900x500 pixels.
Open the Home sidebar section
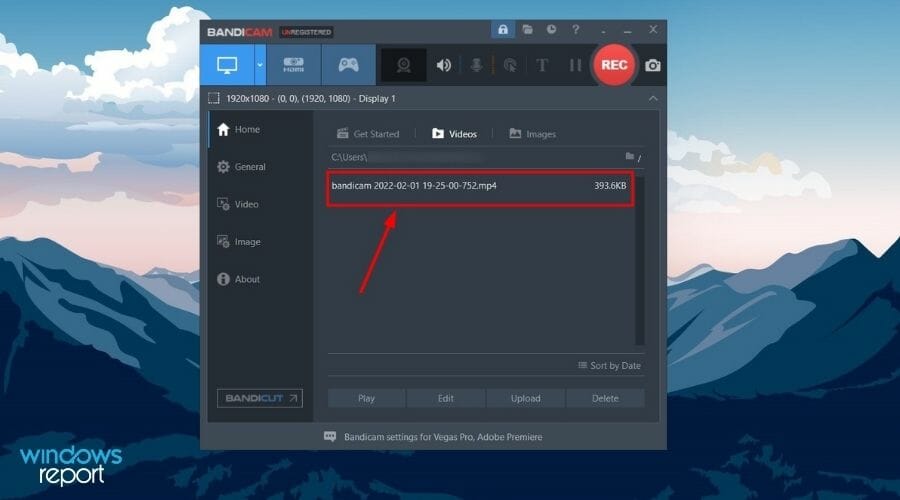261,129
